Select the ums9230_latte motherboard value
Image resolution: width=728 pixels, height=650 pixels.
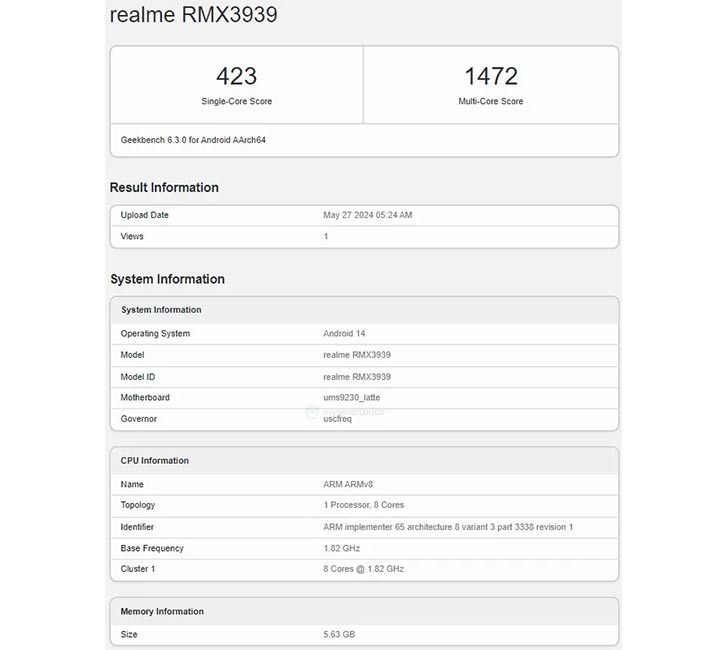(x=351, y=397)
